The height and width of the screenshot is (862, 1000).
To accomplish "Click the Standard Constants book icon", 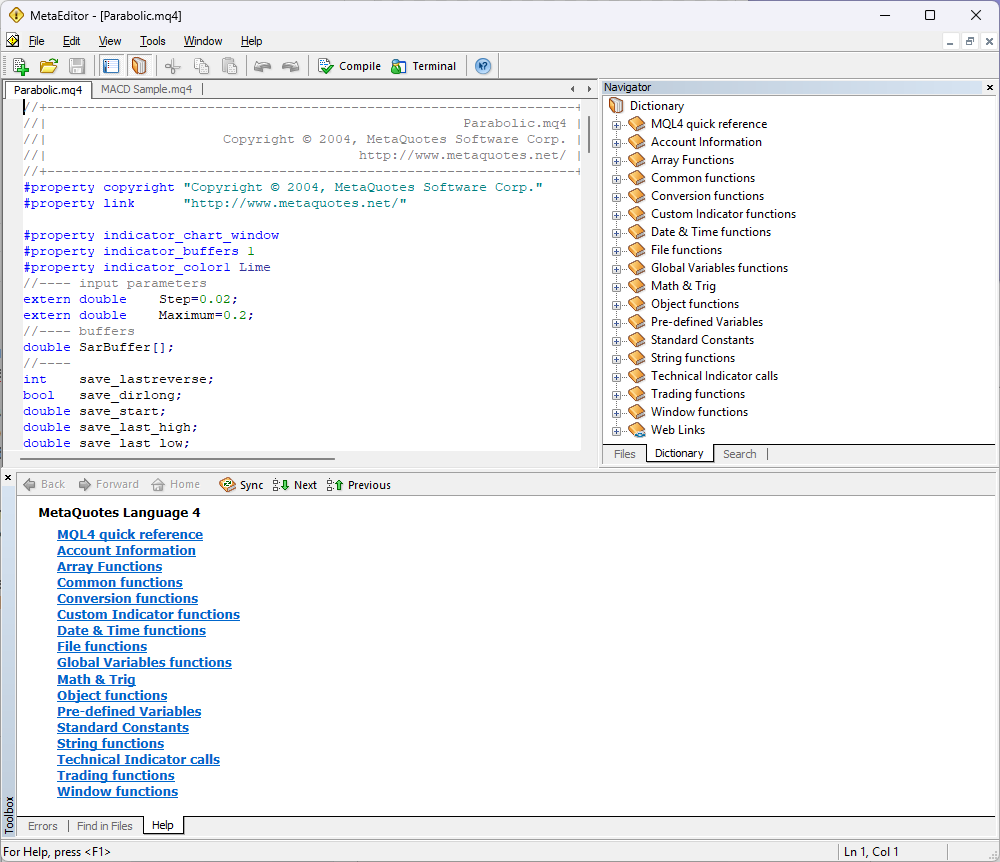I will [636, 340].
